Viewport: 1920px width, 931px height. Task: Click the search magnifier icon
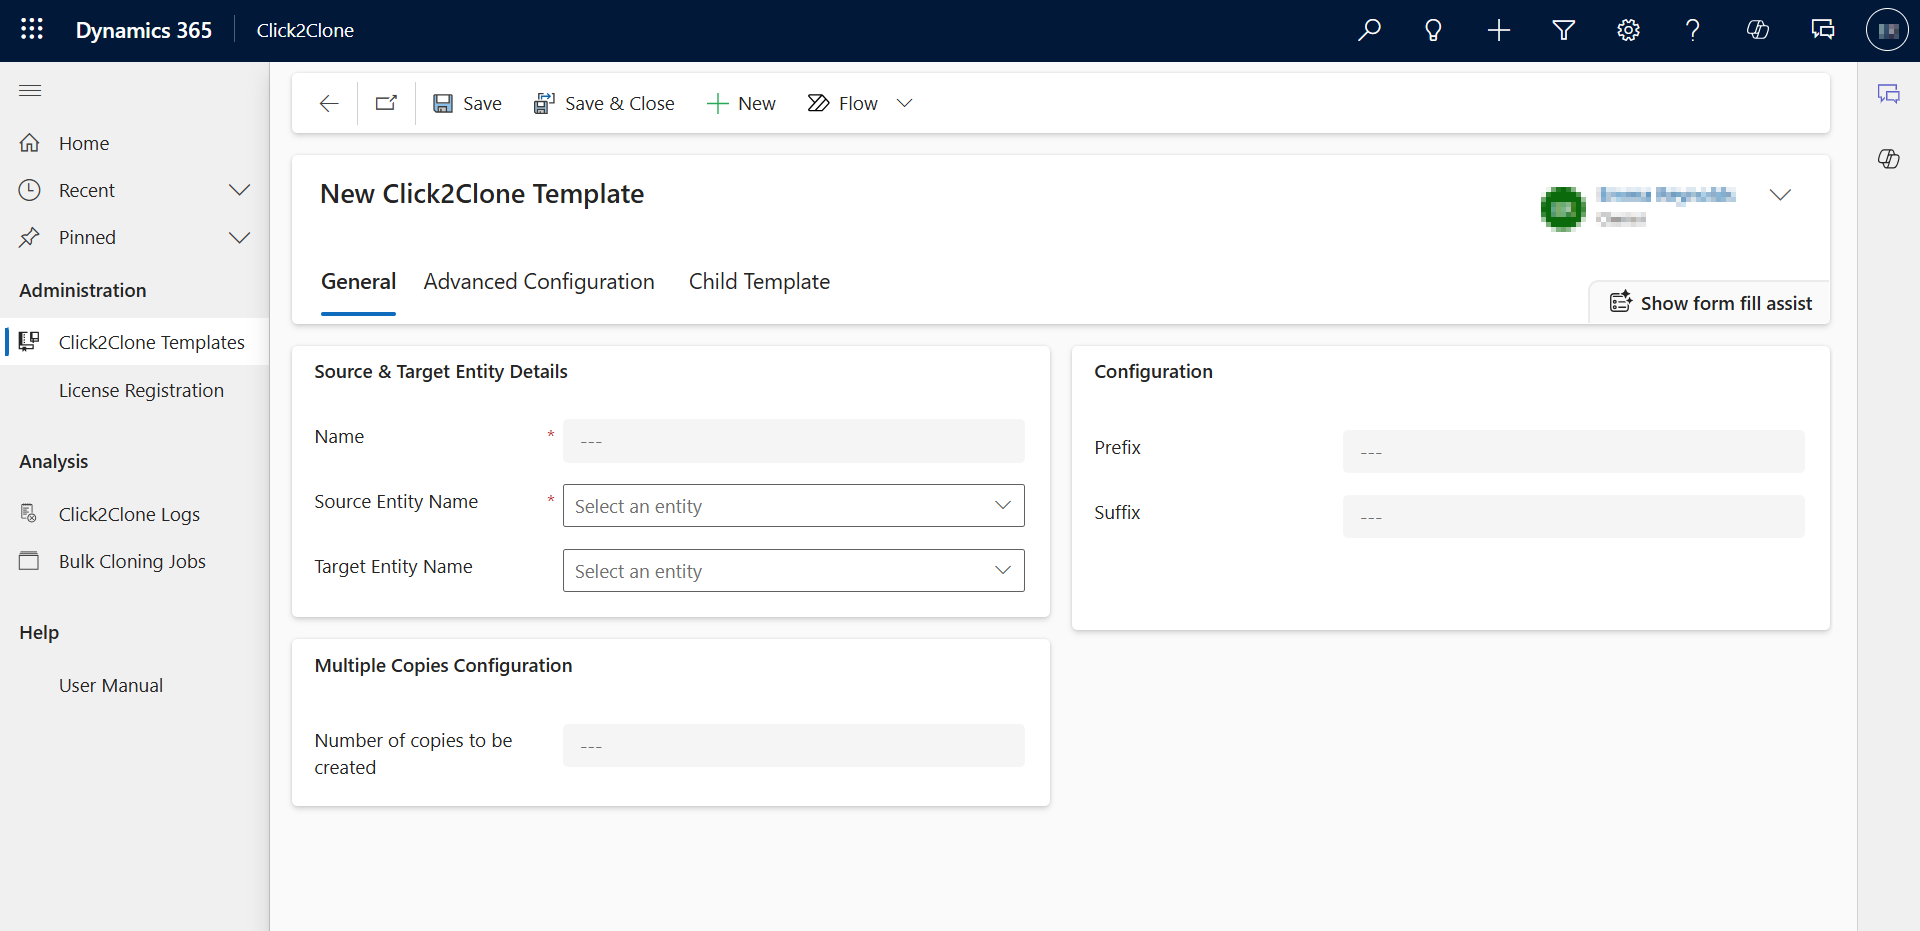click(1369, 30)
